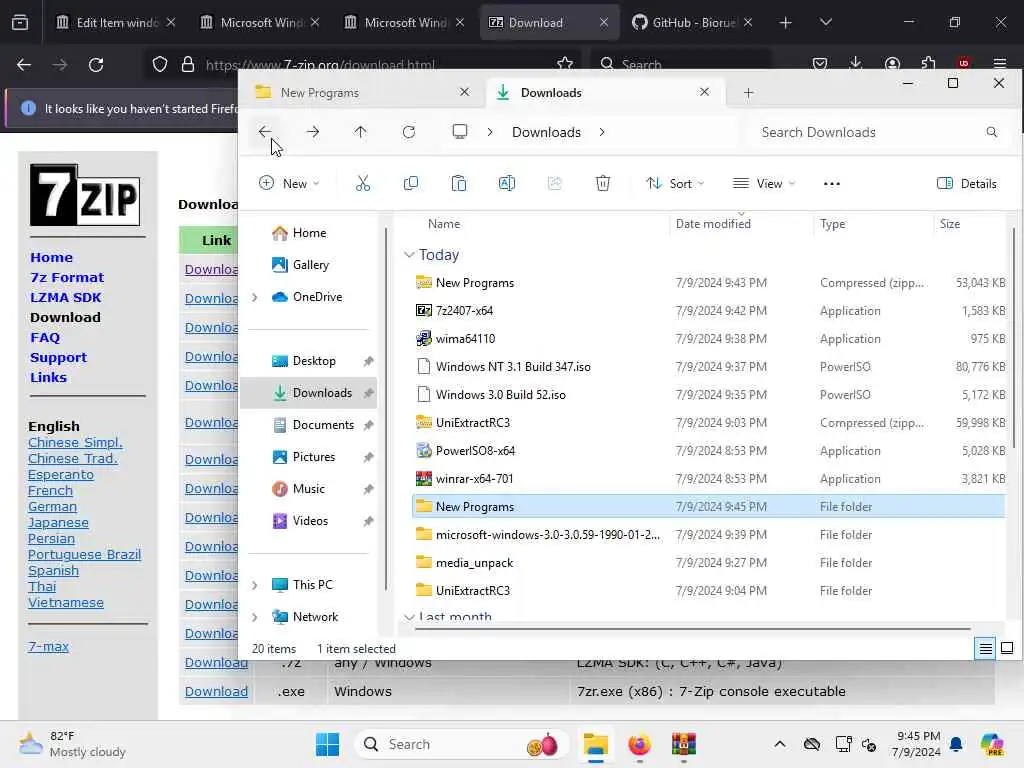Go back using Explorer back arrow
Viewport: 1024px width, 768px height.
pos(264,132)
